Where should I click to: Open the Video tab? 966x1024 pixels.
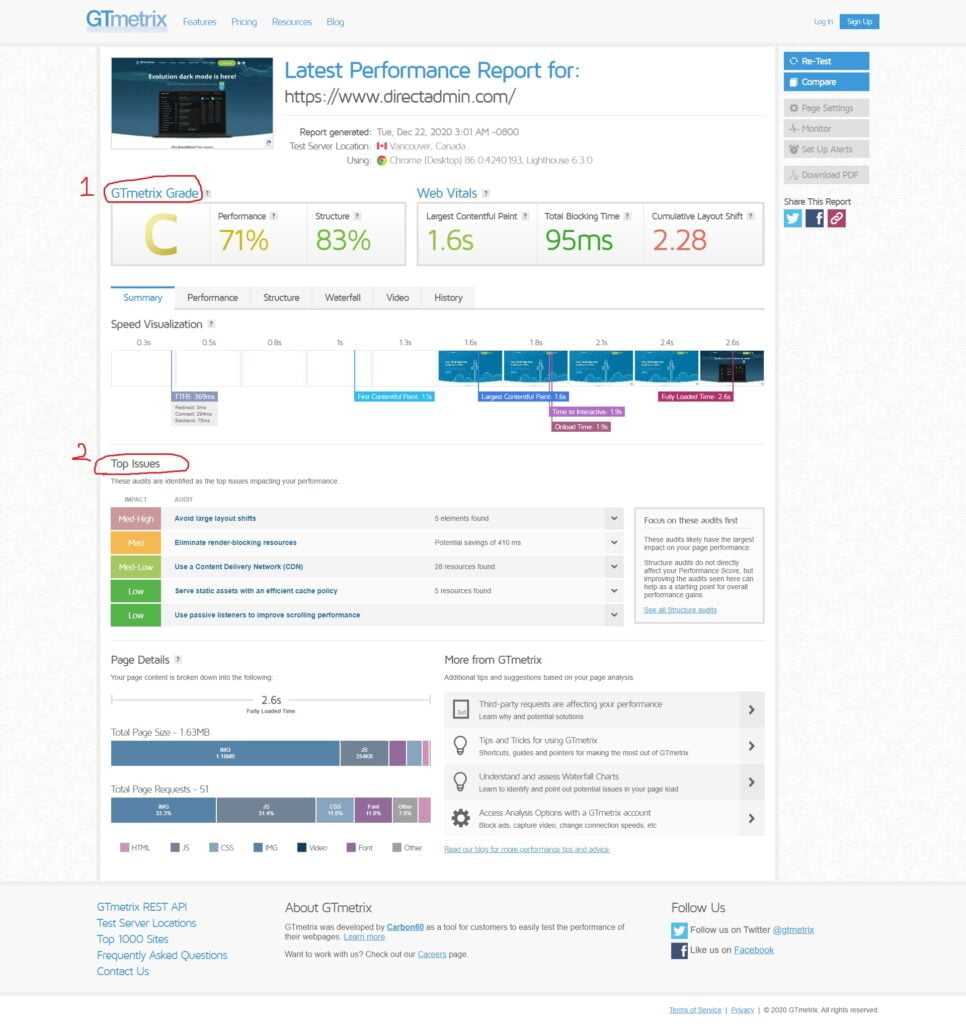tap(397, 298)
